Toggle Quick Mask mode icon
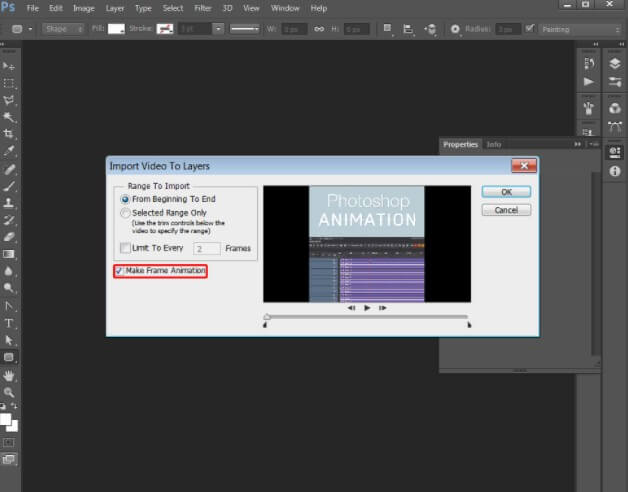The width and height of the screenshot is (628, 492). tap(9, 443)
